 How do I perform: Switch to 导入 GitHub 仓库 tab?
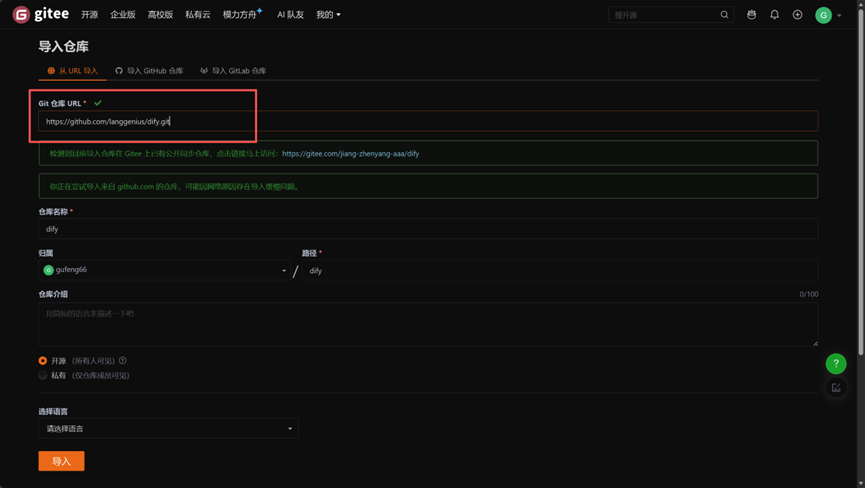(149, 71)
